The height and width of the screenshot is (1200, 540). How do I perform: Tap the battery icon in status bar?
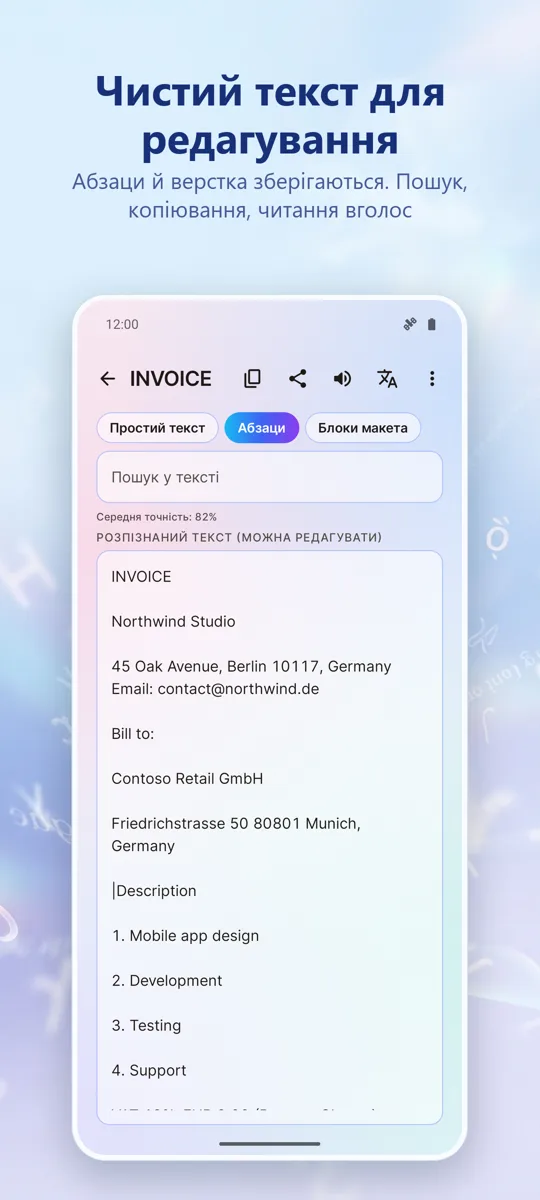[x=432, y=324]
